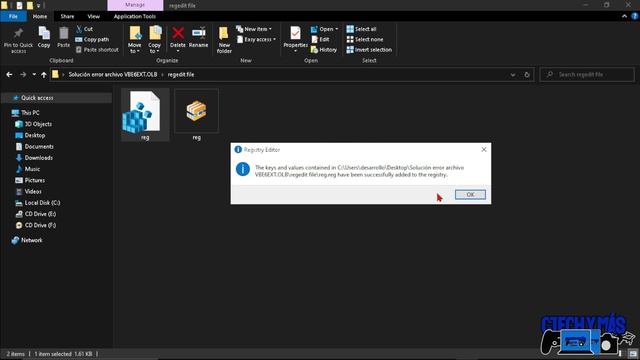Switch to Application Tools tab
Screen dimensions: 640x360
[135, 16]
